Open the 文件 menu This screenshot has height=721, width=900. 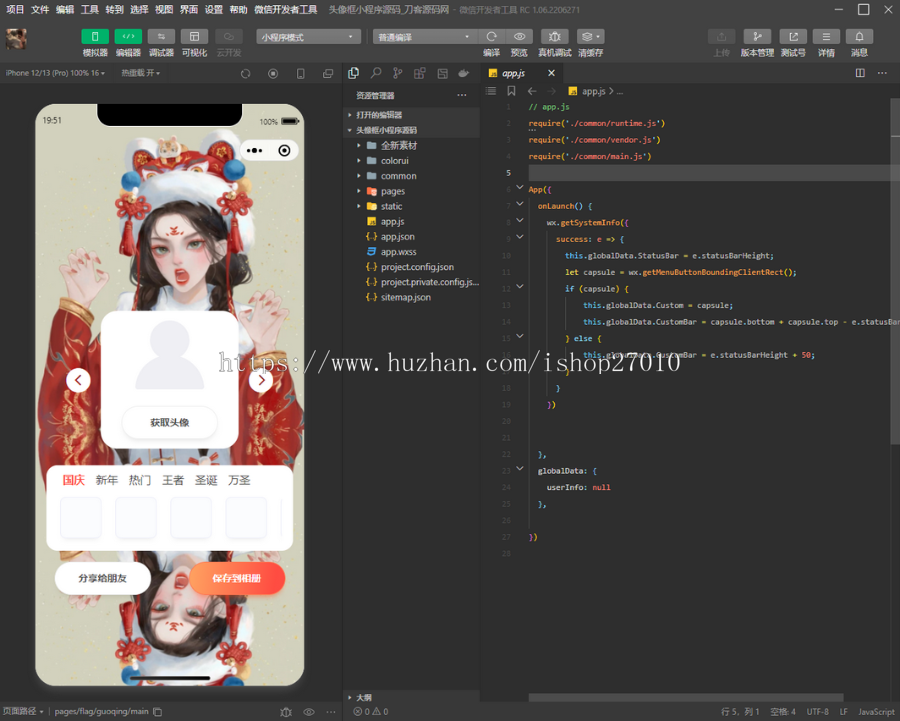coord(40,9)
